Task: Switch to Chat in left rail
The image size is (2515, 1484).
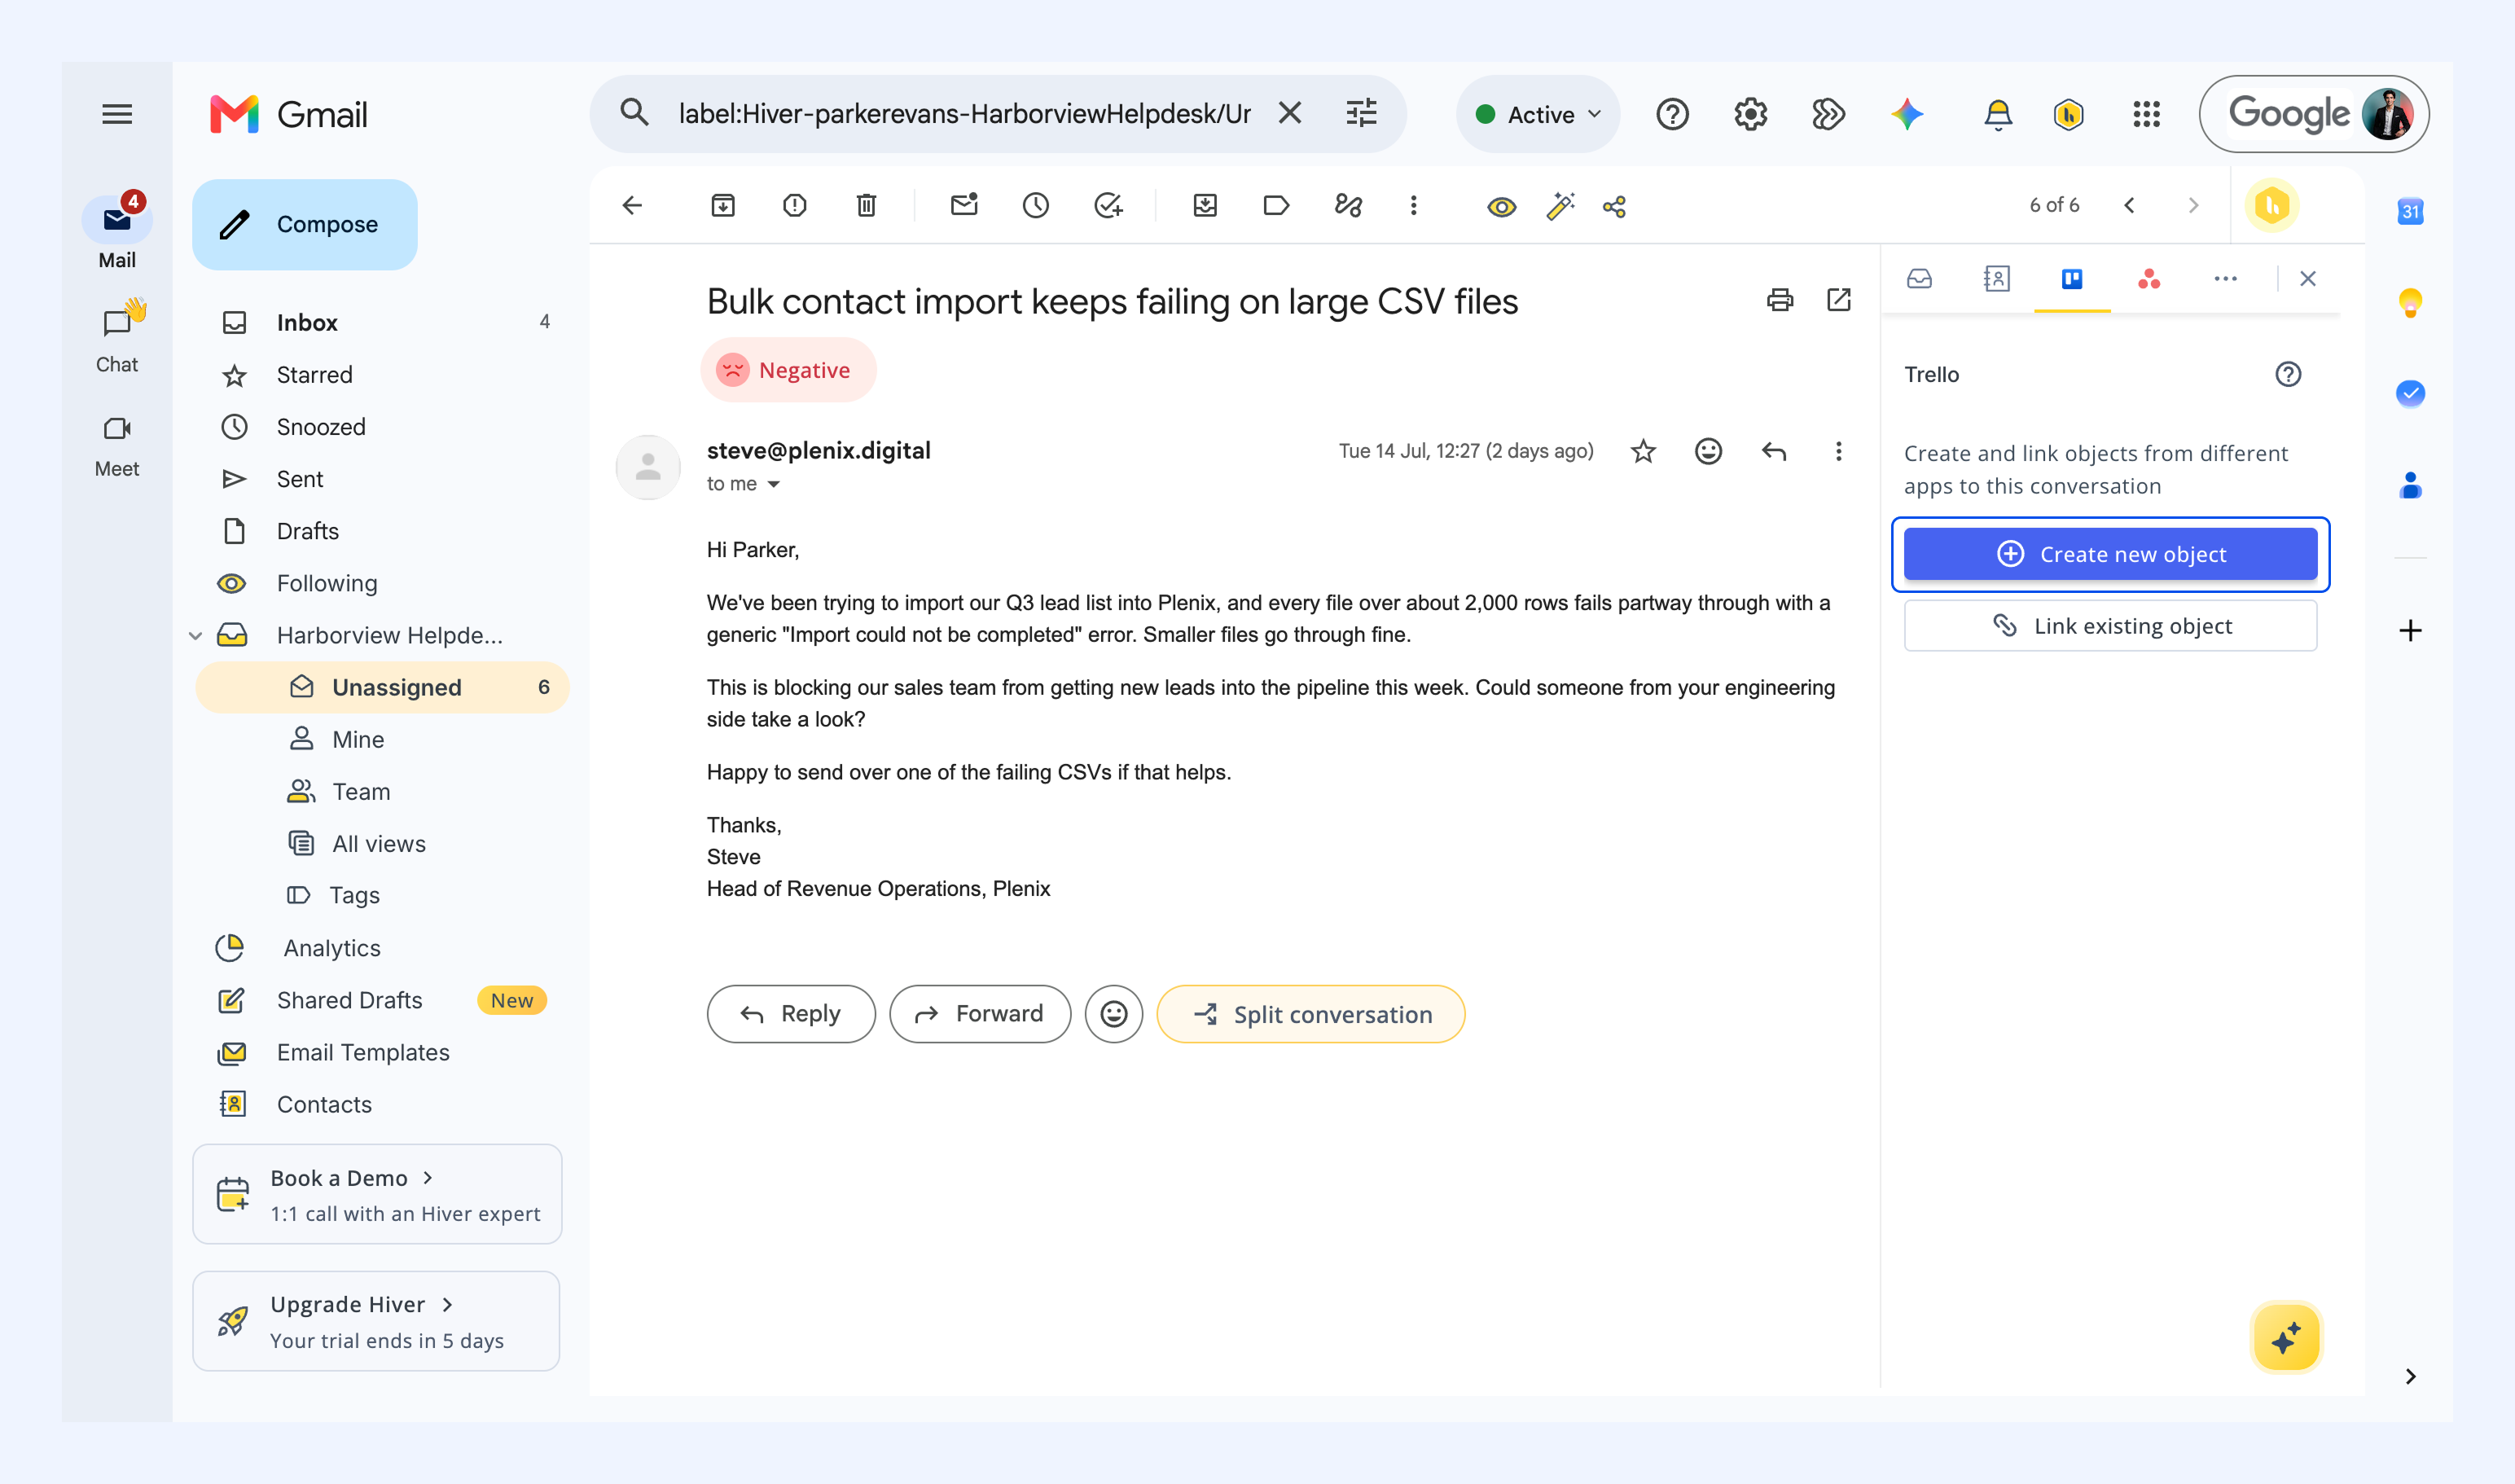Action: [117, 338]
